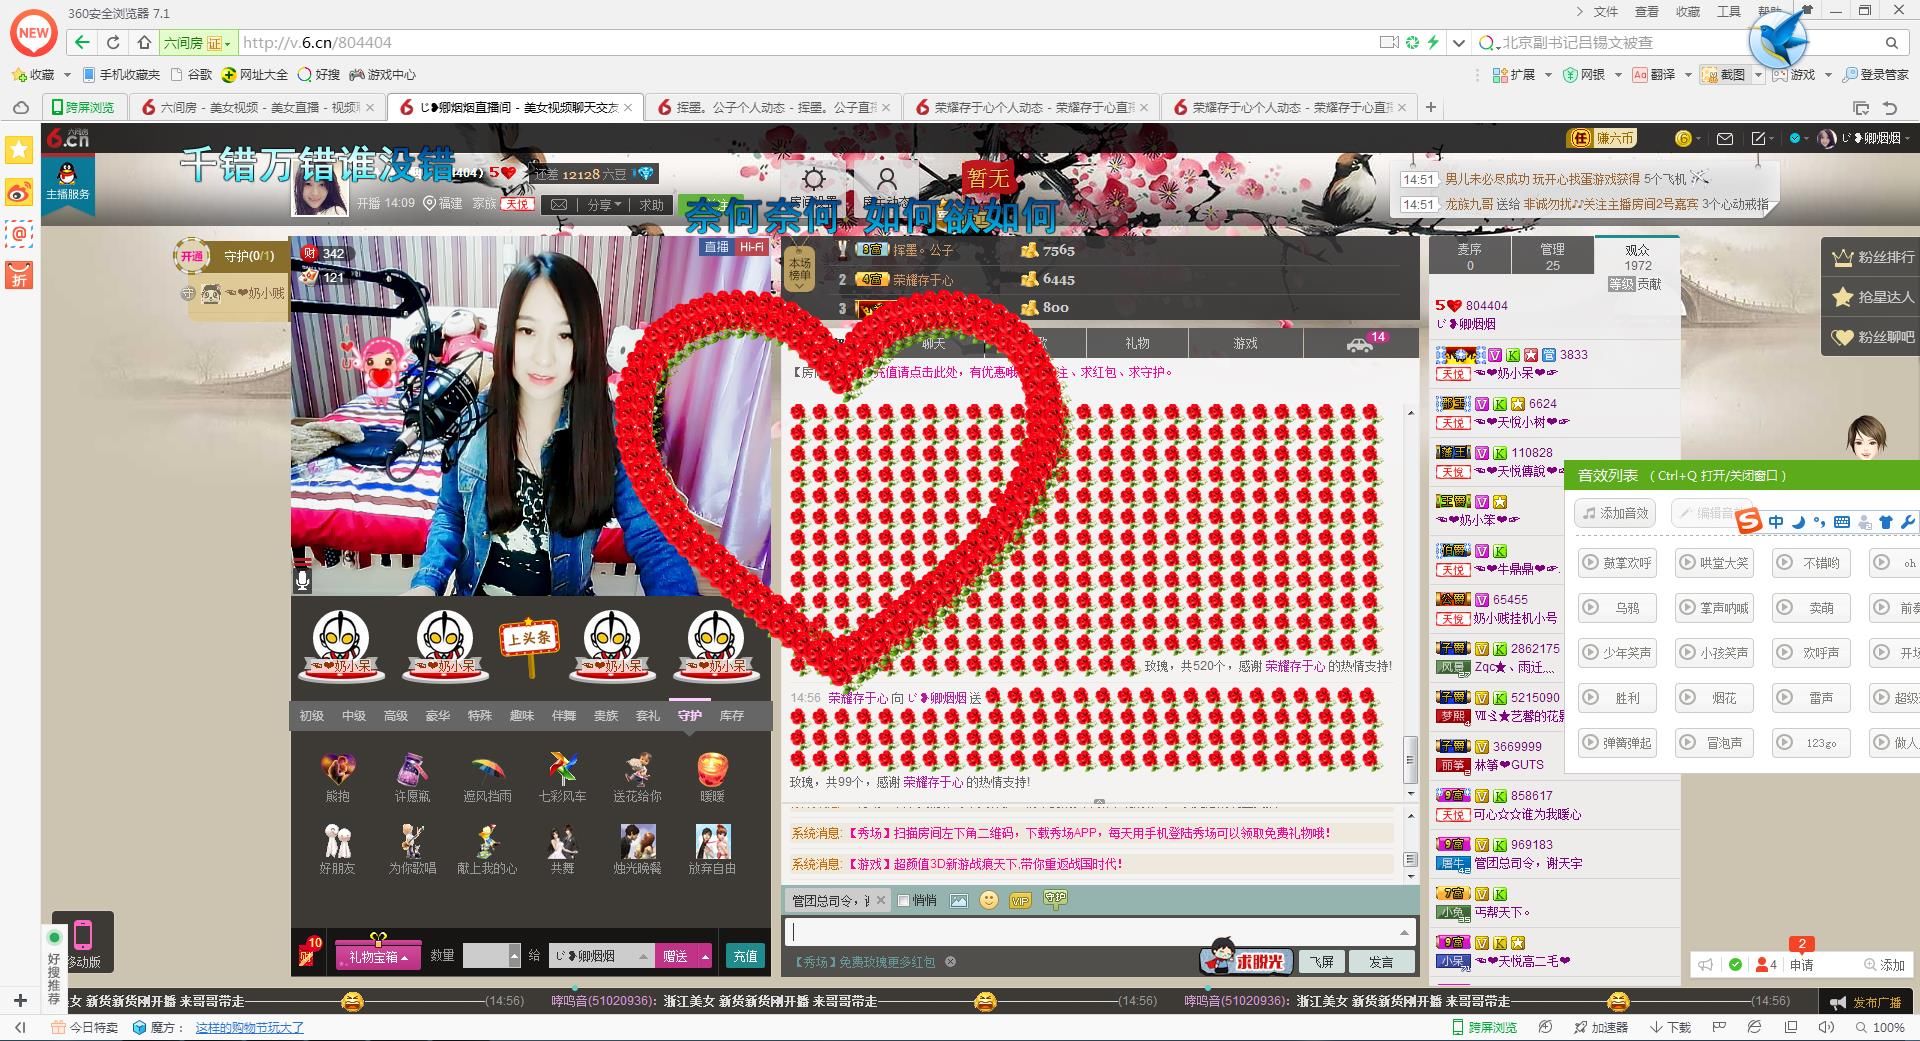Image resolution: width=1920 pixels, height=1041 pixels.
Task: Open the Weibo sidebar icon
Action: click(19, 192)
